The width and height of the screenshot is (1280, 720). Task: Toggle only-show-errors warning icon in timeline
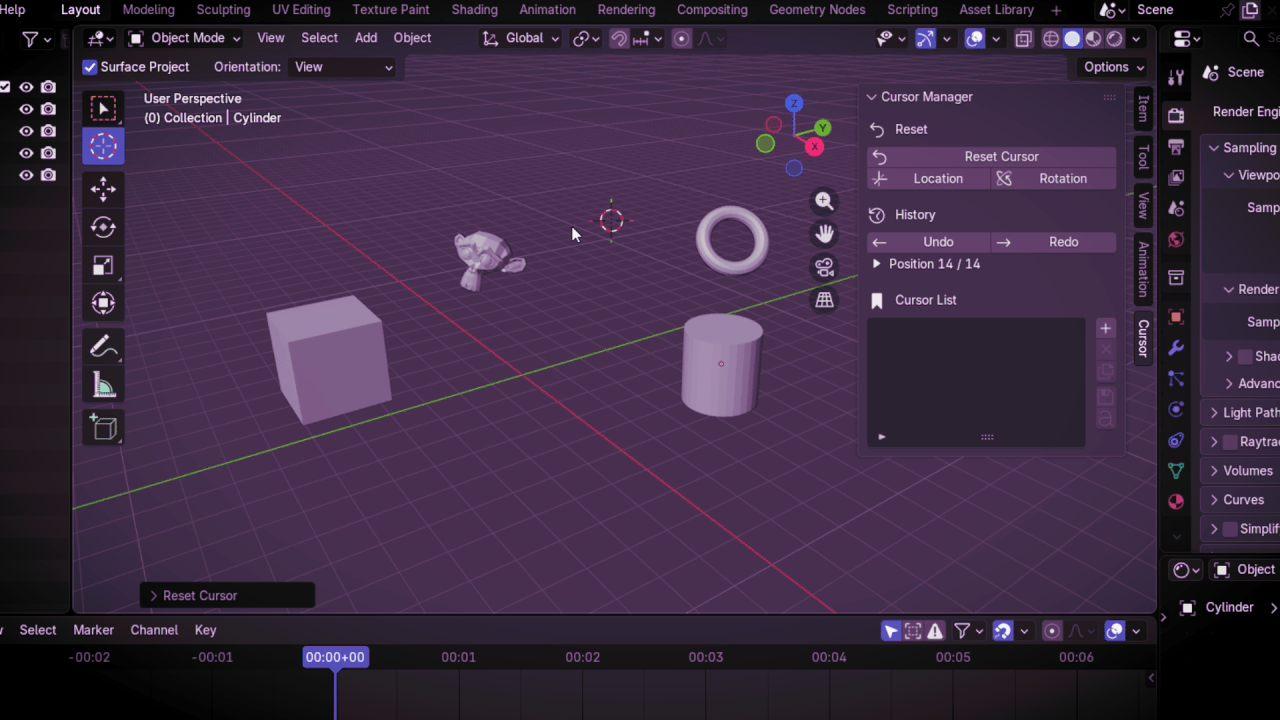(935, 631)
